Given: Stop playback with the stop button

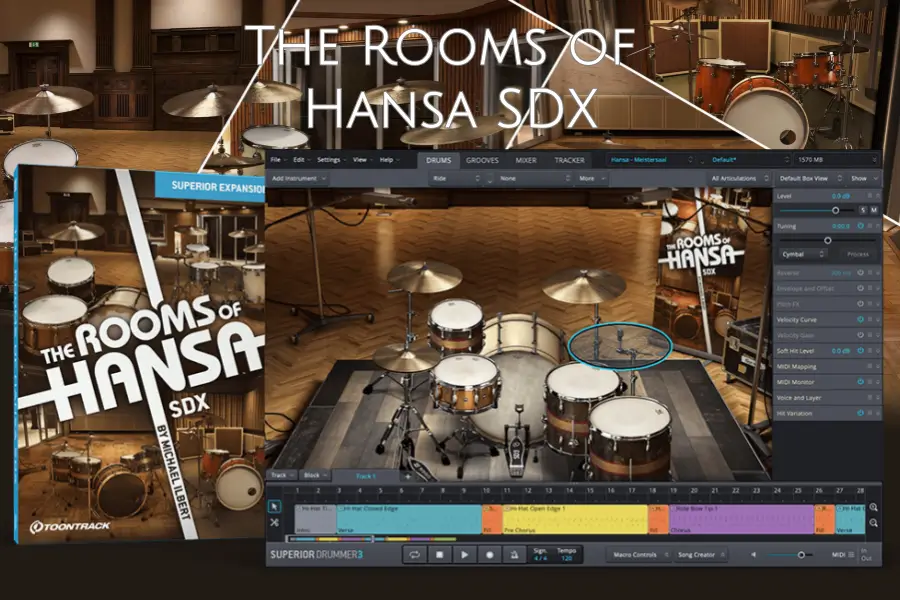Looking at the screenshot, I should click(x=440, y=555).
